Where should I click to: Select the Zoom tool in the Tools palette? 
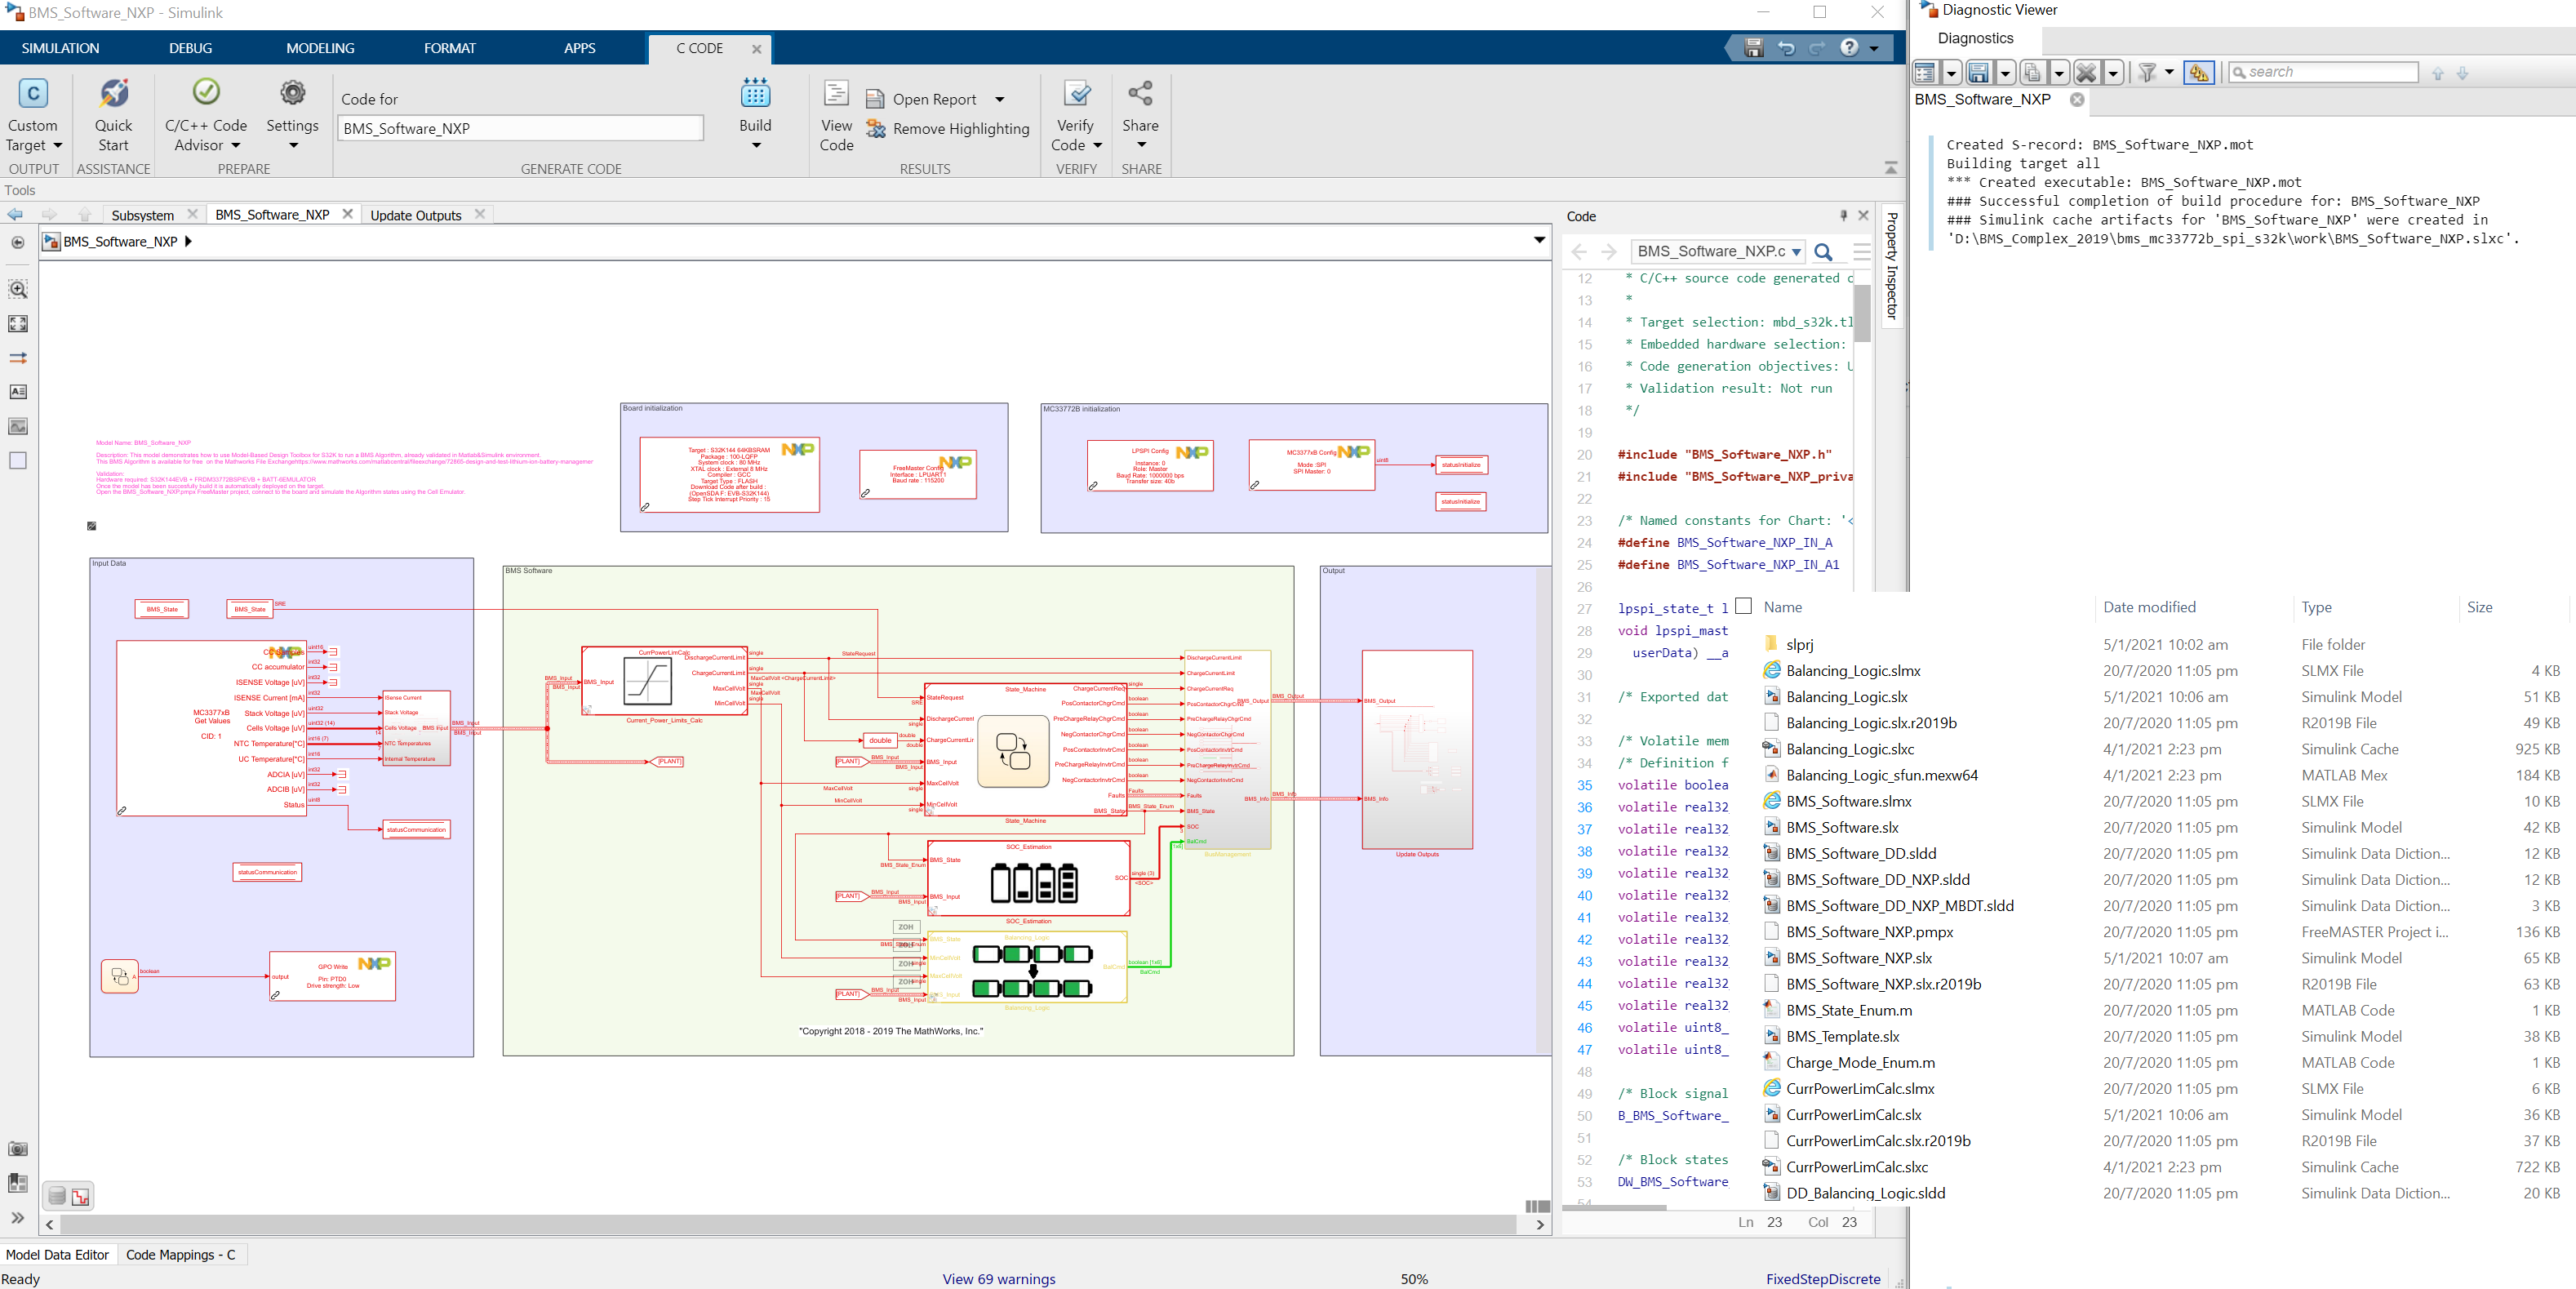(17, 289)
